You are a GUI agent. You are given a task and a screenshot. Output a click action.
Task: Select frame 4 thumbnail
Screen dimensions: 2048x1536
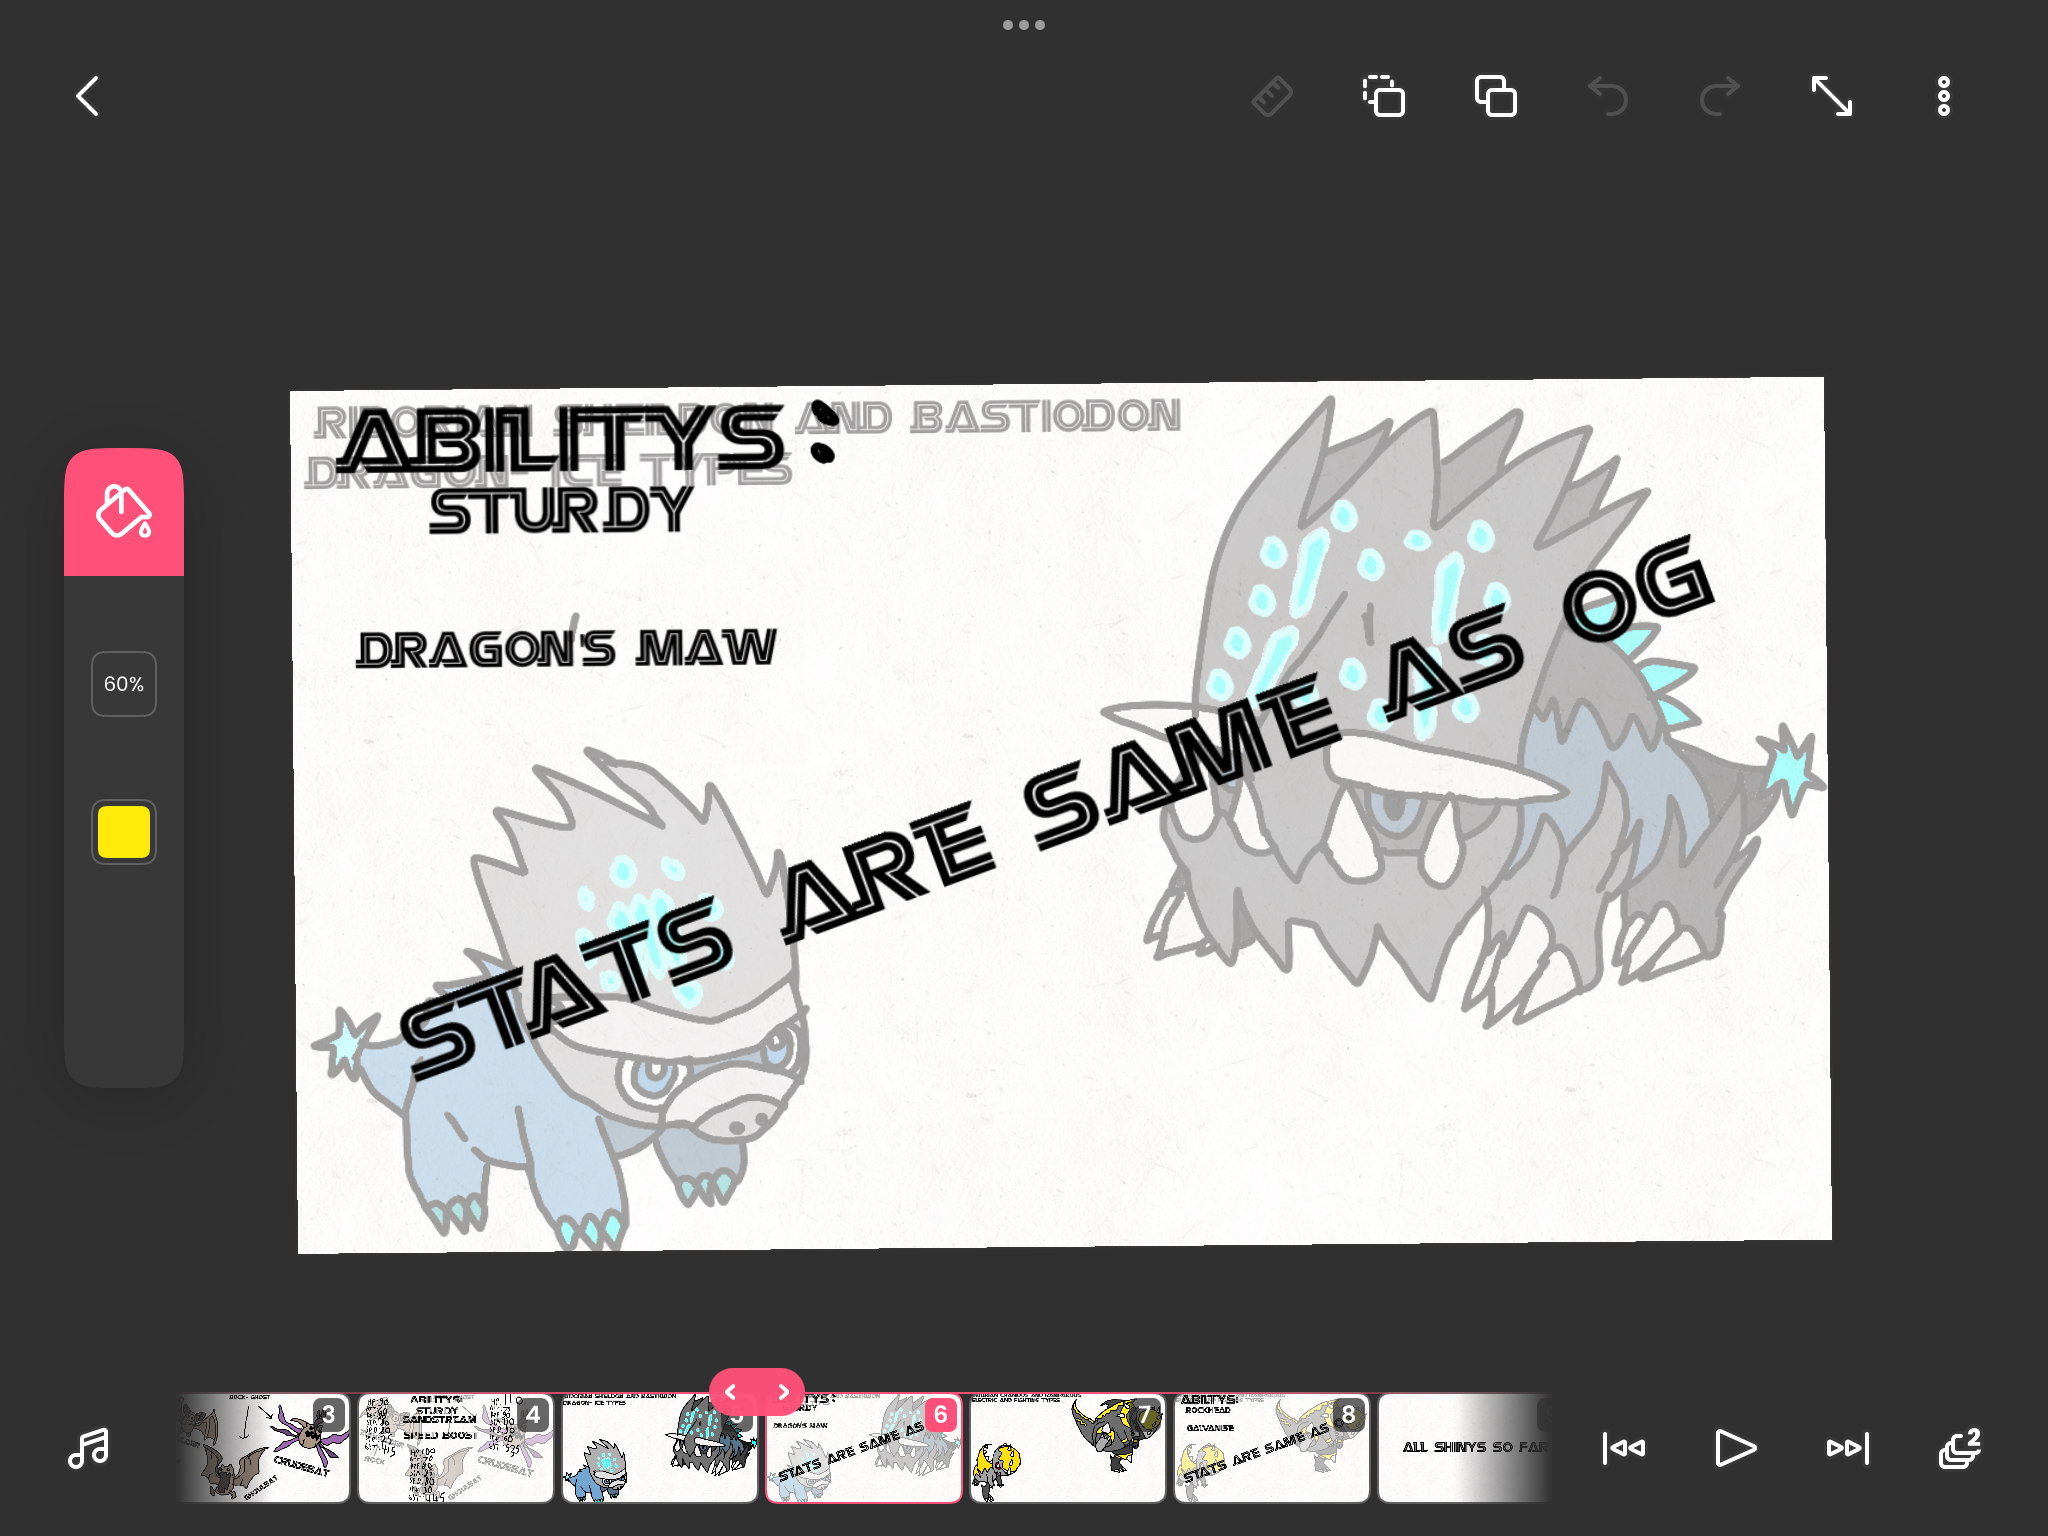tap(456, 1448)
